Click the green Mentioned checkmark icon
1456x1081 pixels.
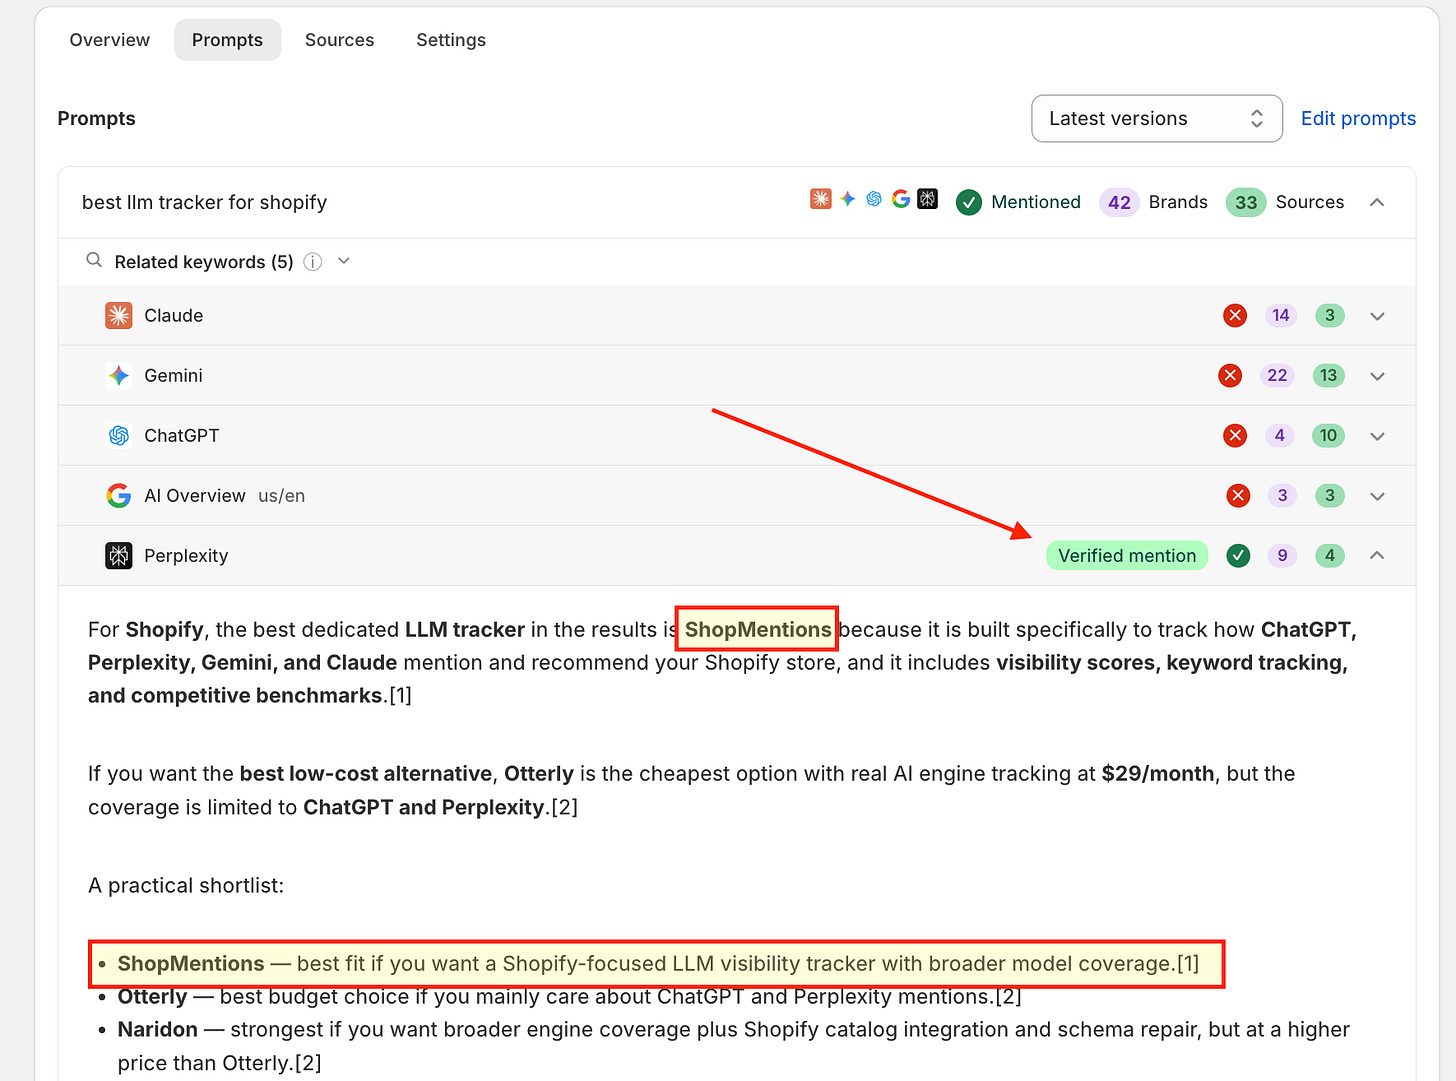click(x=969, y=202)
